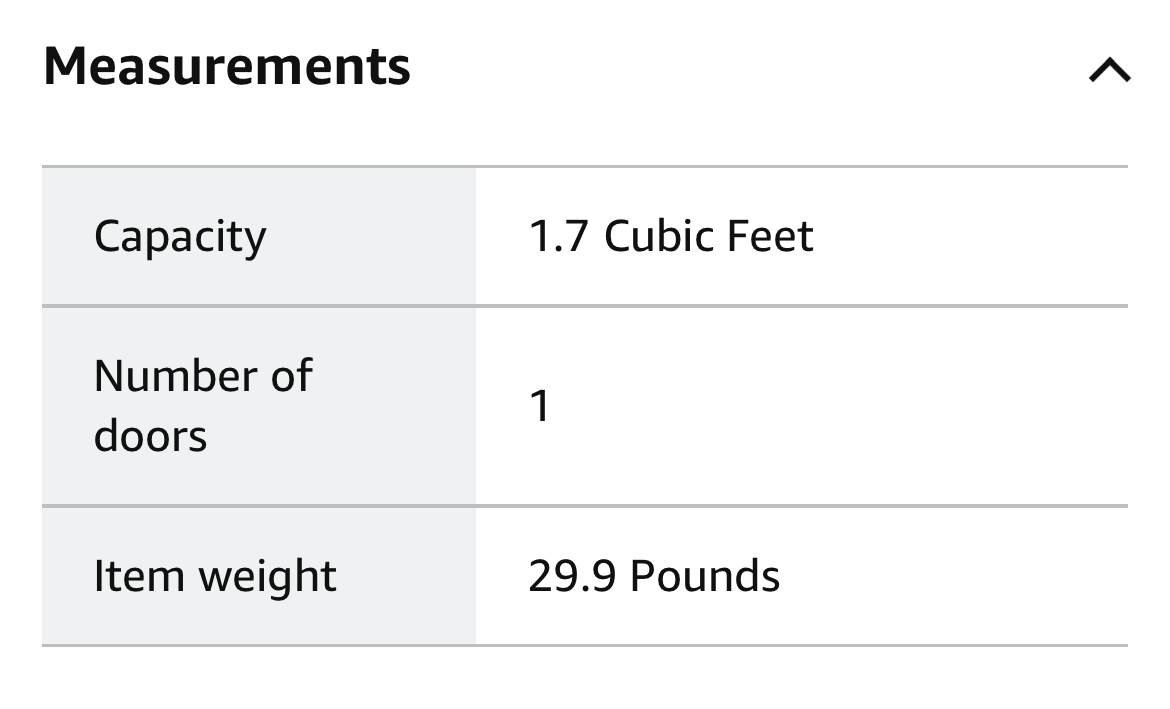Click the word "doors" in the label
The height and width of the screenshot is (709, 1170).
click(x=150, y=436)
